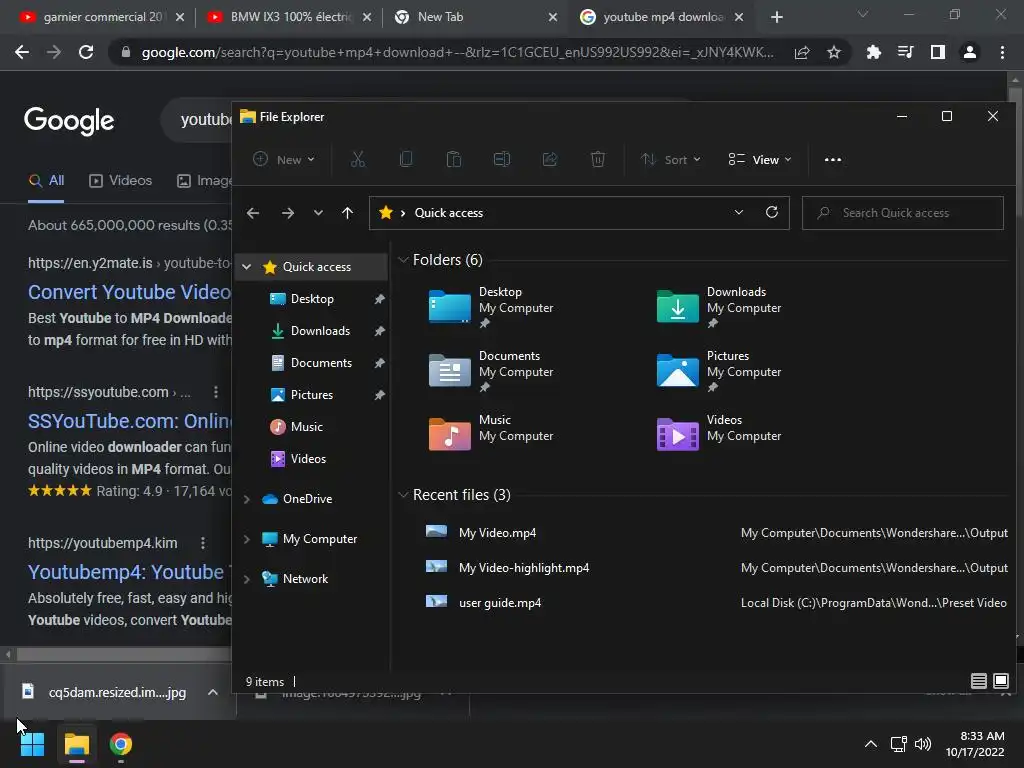Expand the My Computer tree node
Image resolution: width=1024 pixels, height=768 pixels.
click(x=246, y=539)
